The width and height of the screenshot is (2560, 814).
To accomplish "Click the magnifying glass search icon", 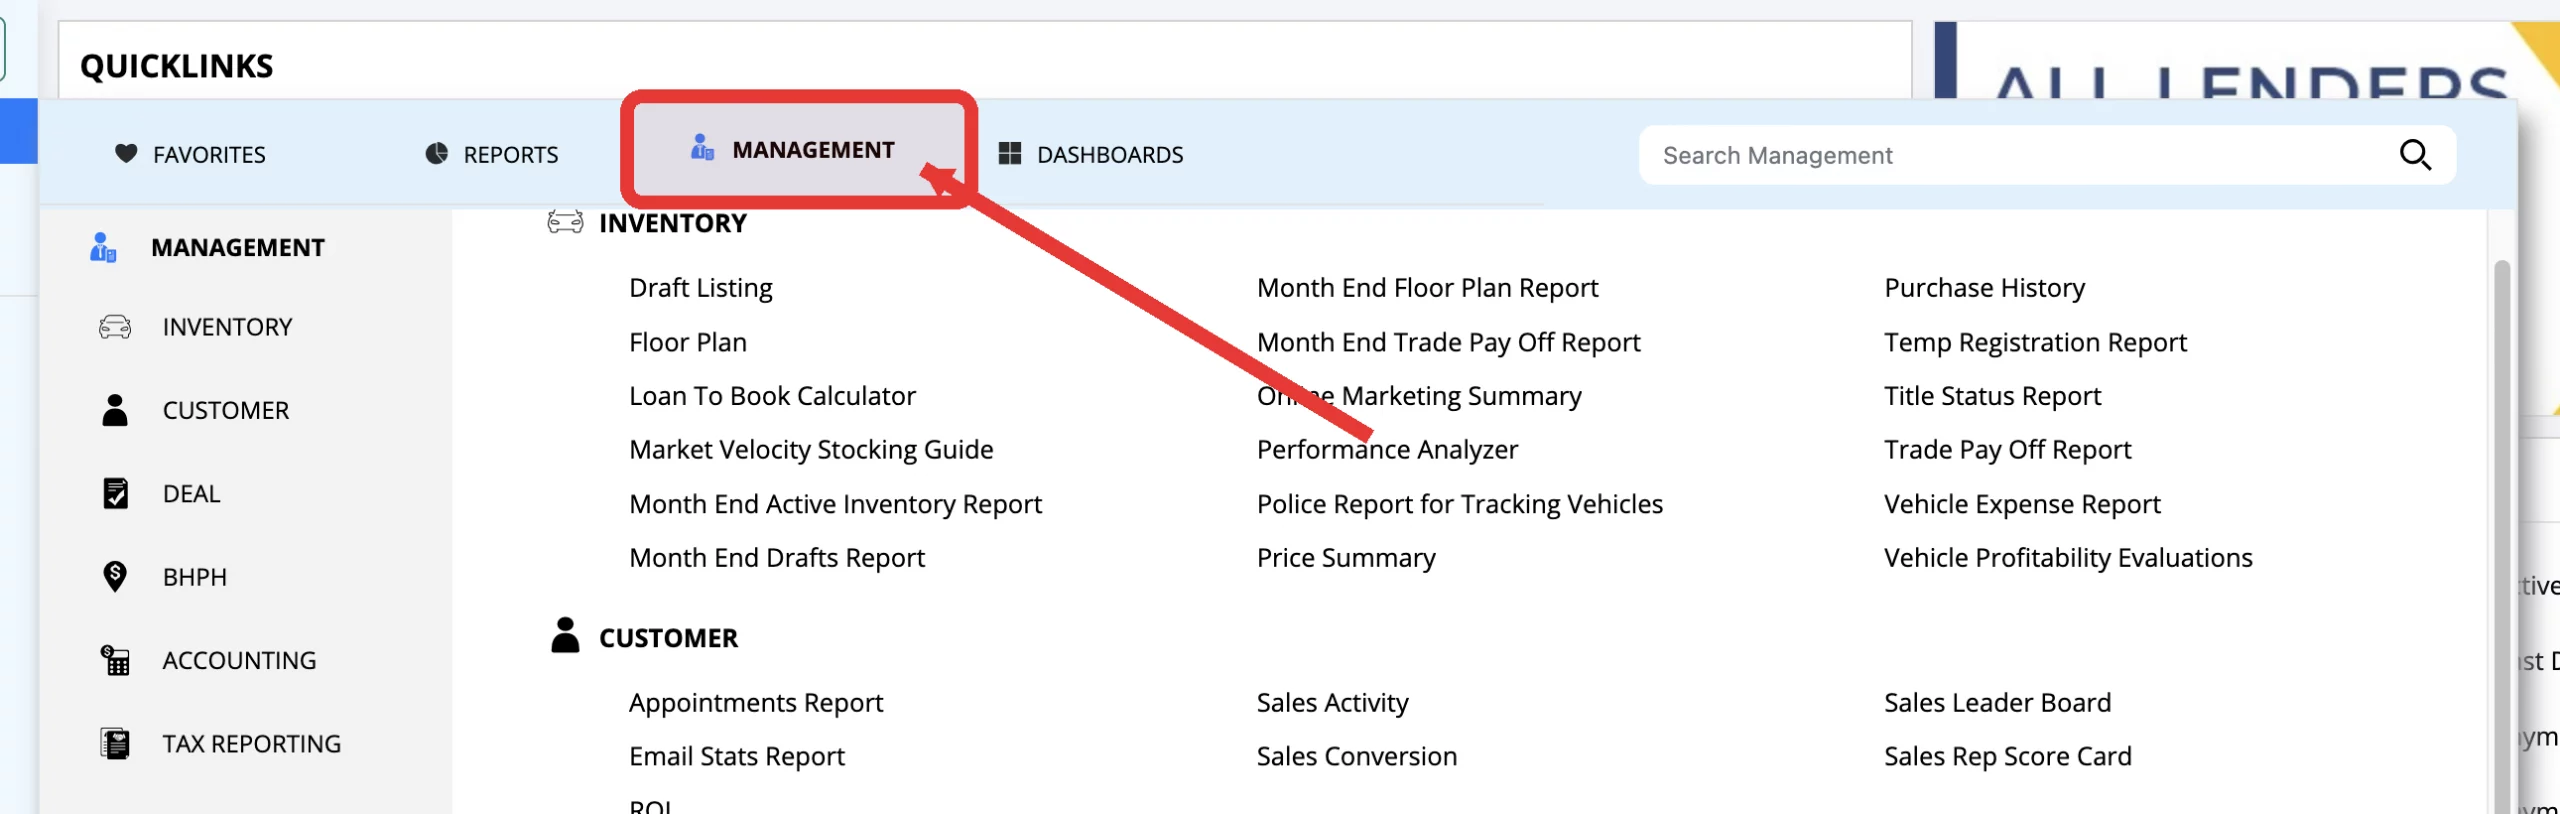I will coord(2415,155).
